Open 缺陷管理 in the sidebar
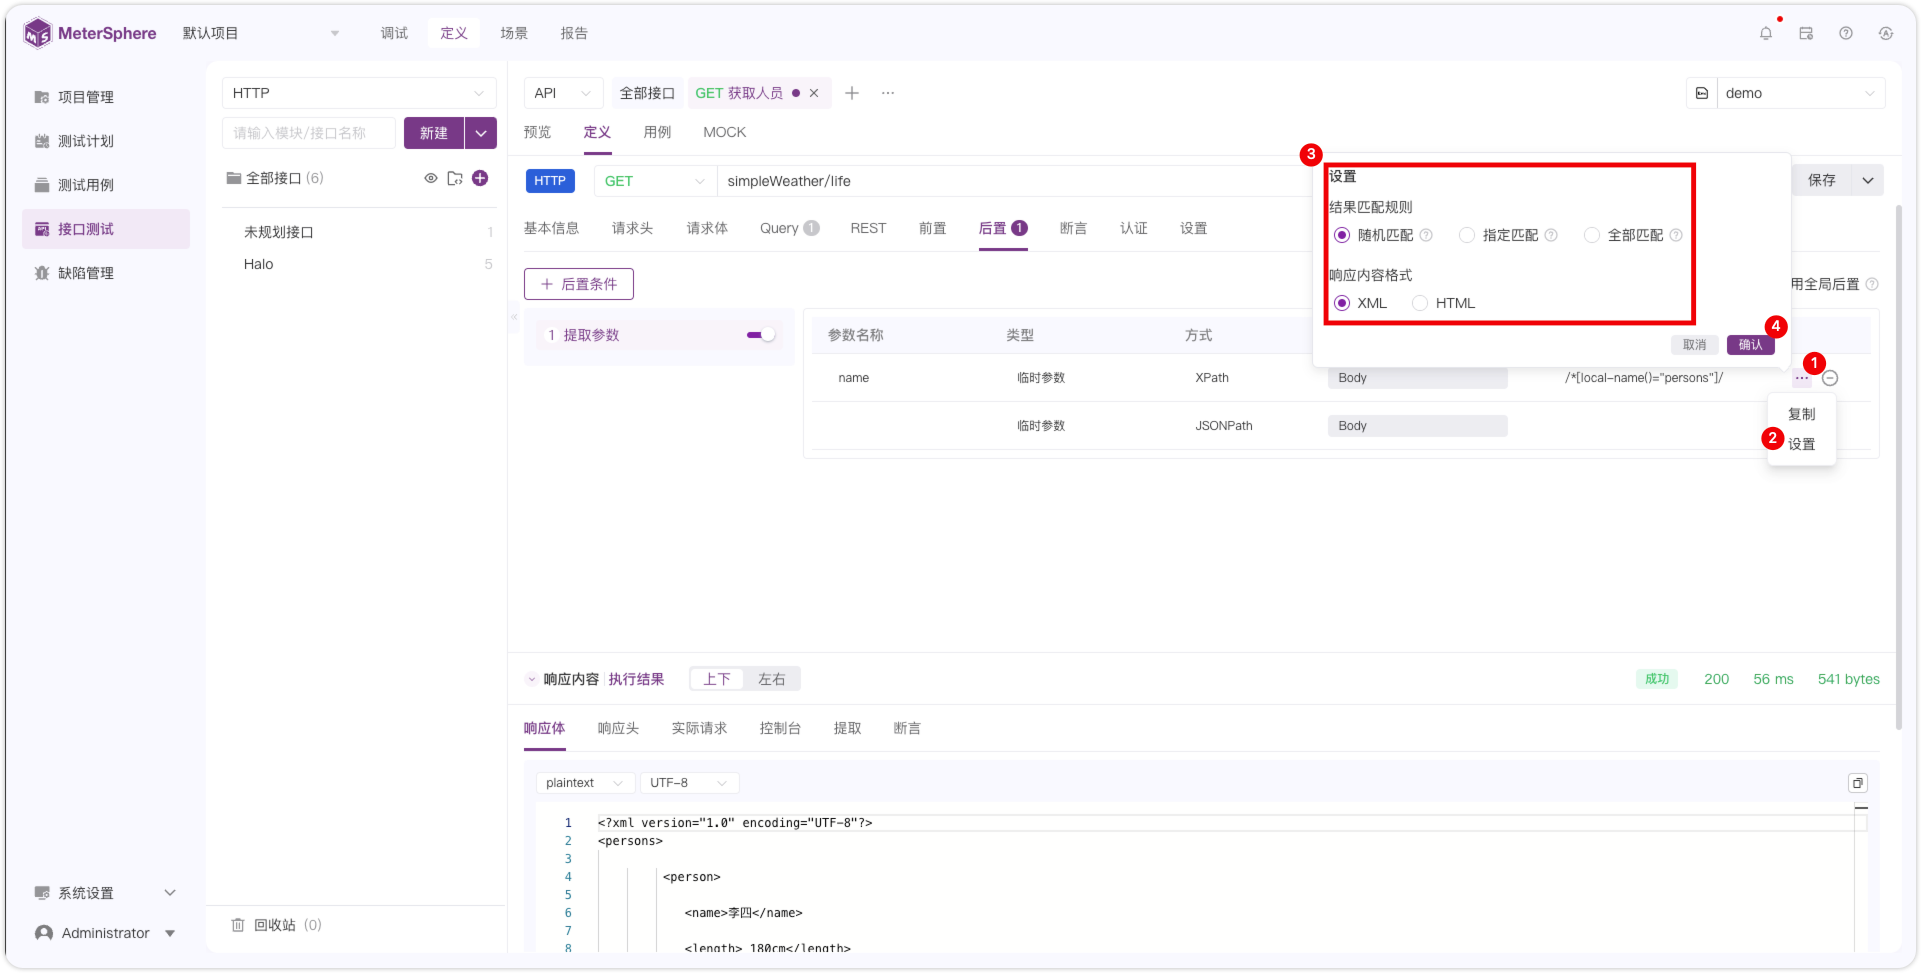 pos(106,273)
